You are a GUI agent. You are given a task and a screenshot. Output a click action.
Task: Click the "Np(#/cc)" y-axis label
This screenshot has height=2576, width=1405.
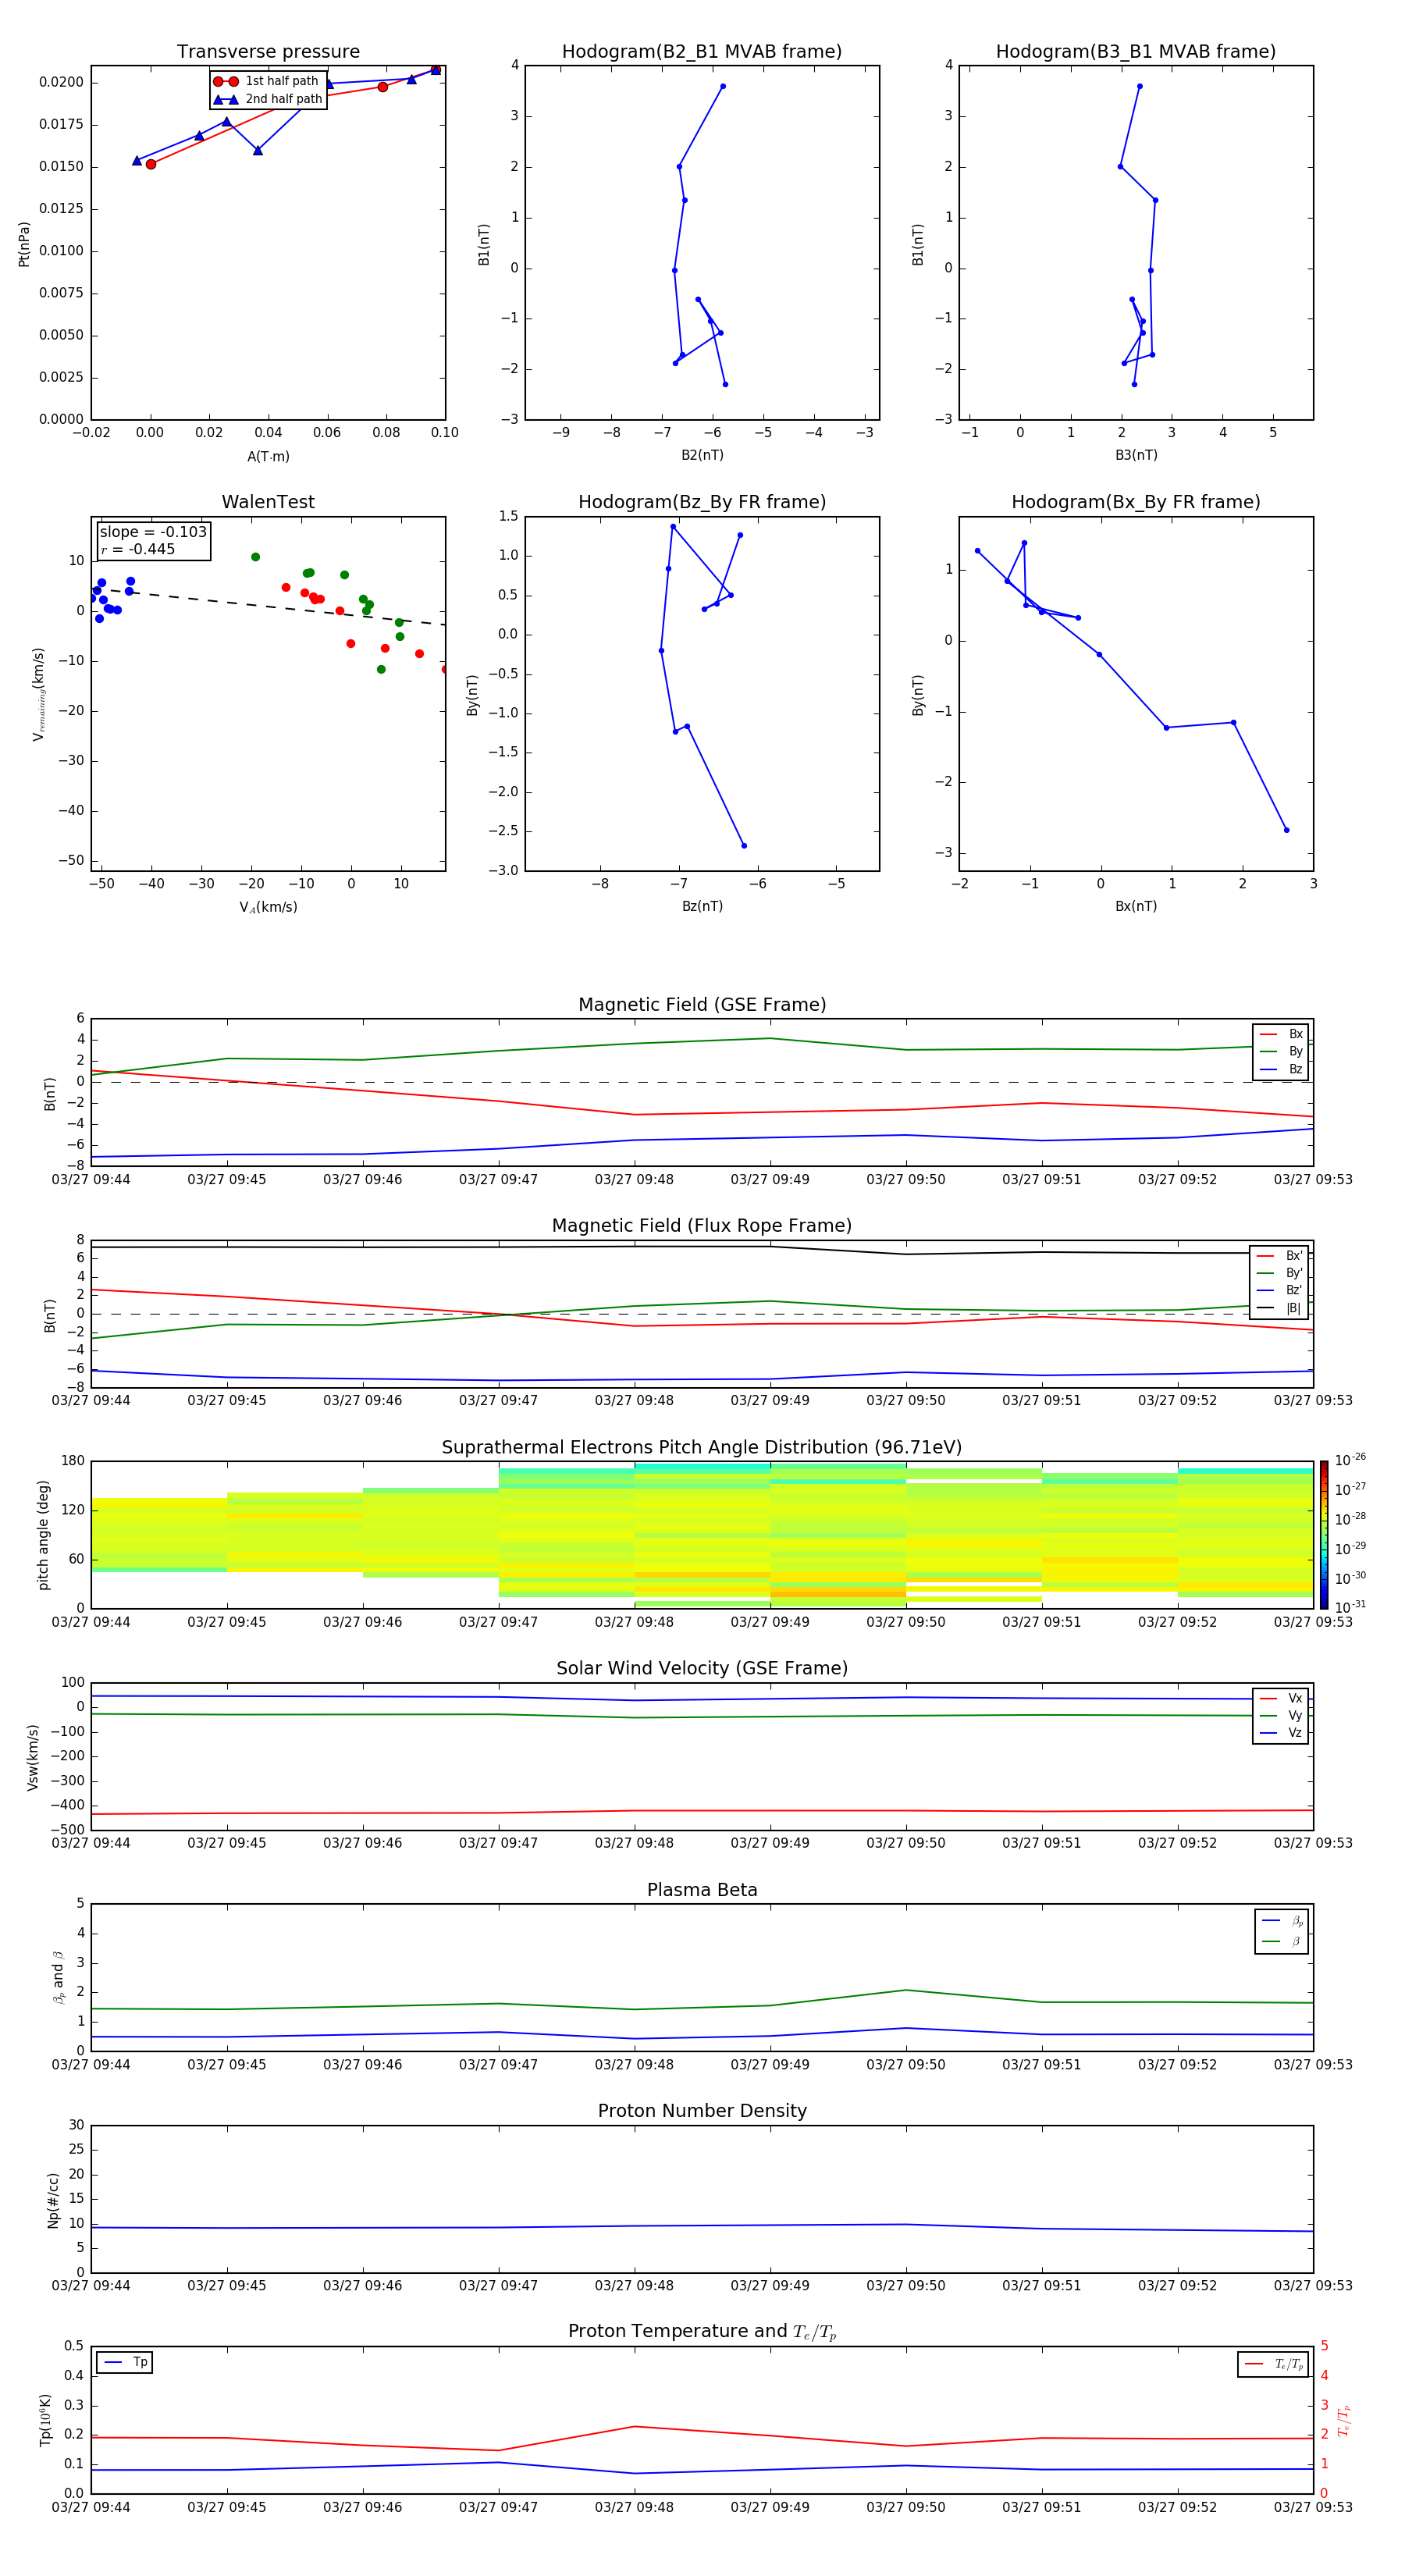coord(53,2200)
